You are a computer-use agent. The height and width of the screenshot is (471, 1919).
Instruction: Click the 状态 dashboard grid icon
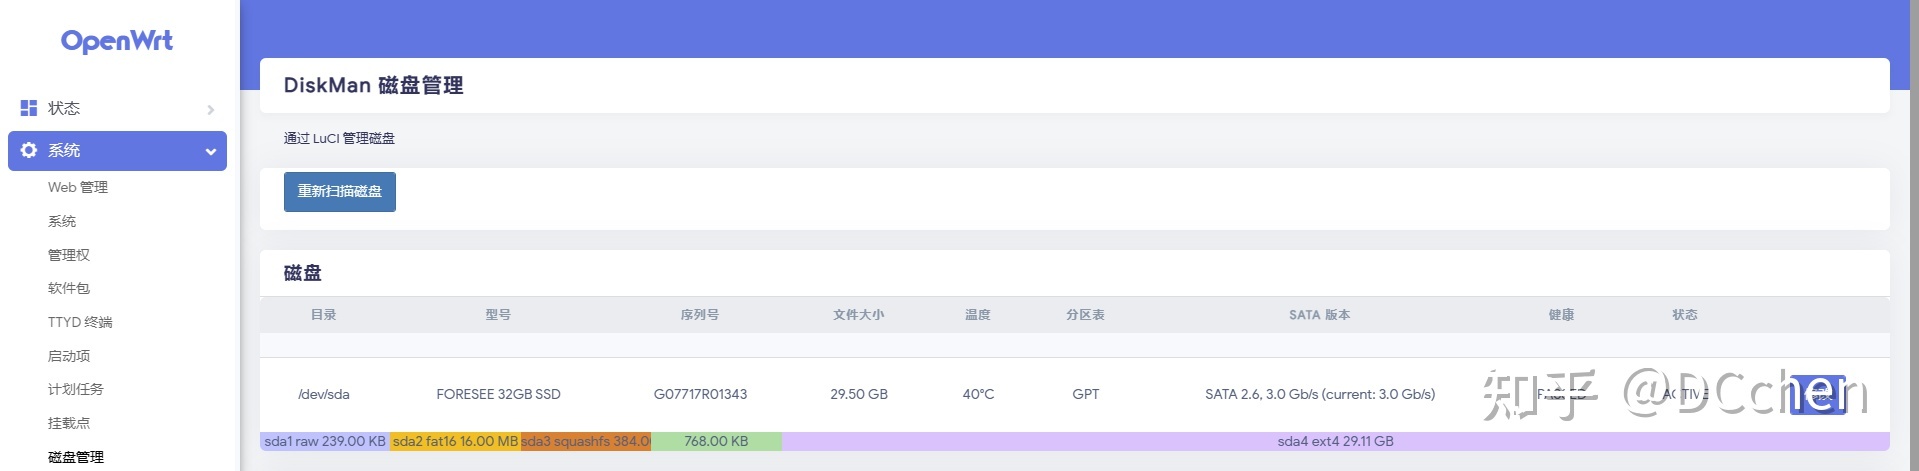[29, 108]
